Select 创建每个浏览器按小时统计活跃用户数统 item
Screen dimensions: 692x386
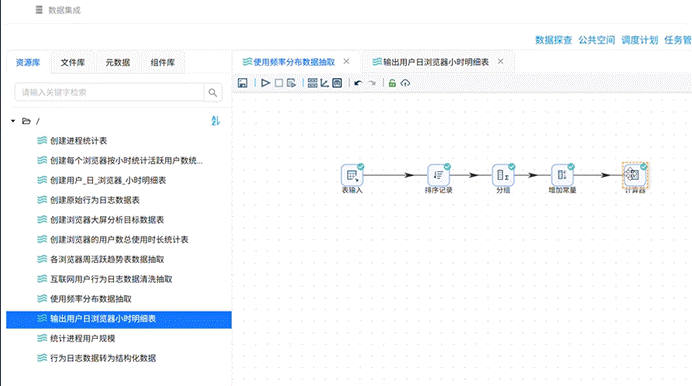pyautogui.click(x=126, y=161)
